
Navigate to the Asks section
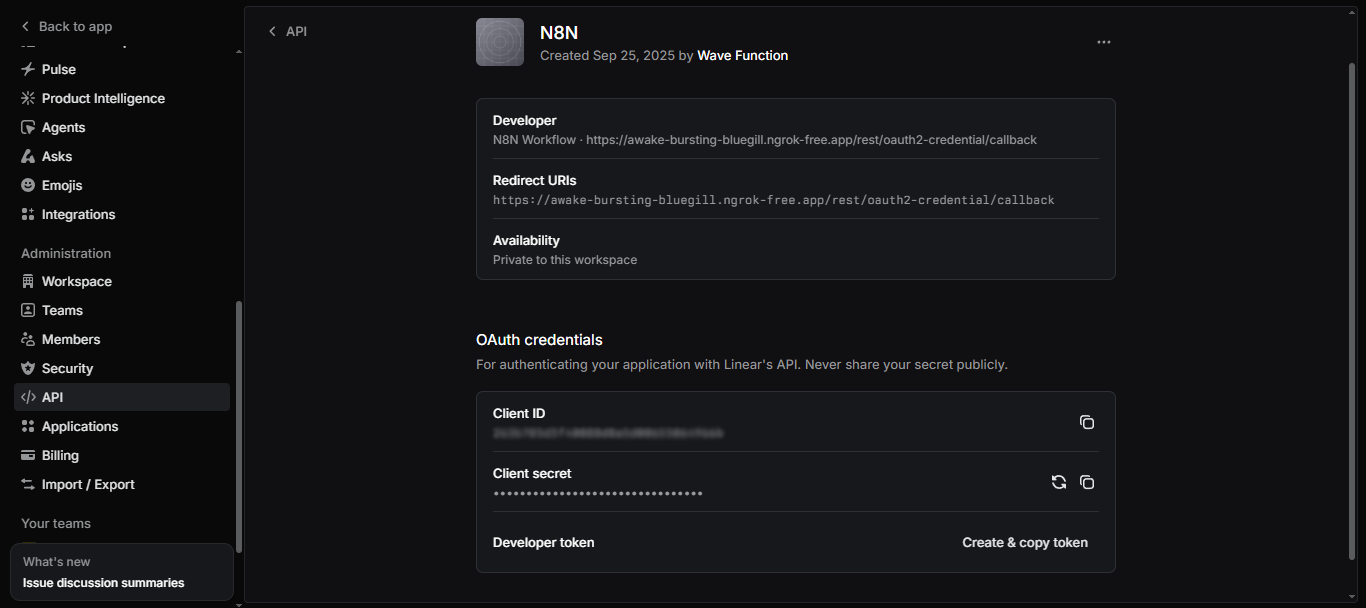point(56,156)
